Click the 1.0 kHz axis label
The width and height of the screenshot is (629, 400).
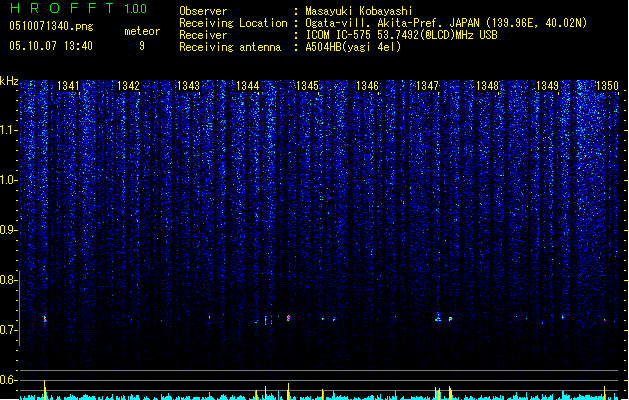[x=8, y=180]
